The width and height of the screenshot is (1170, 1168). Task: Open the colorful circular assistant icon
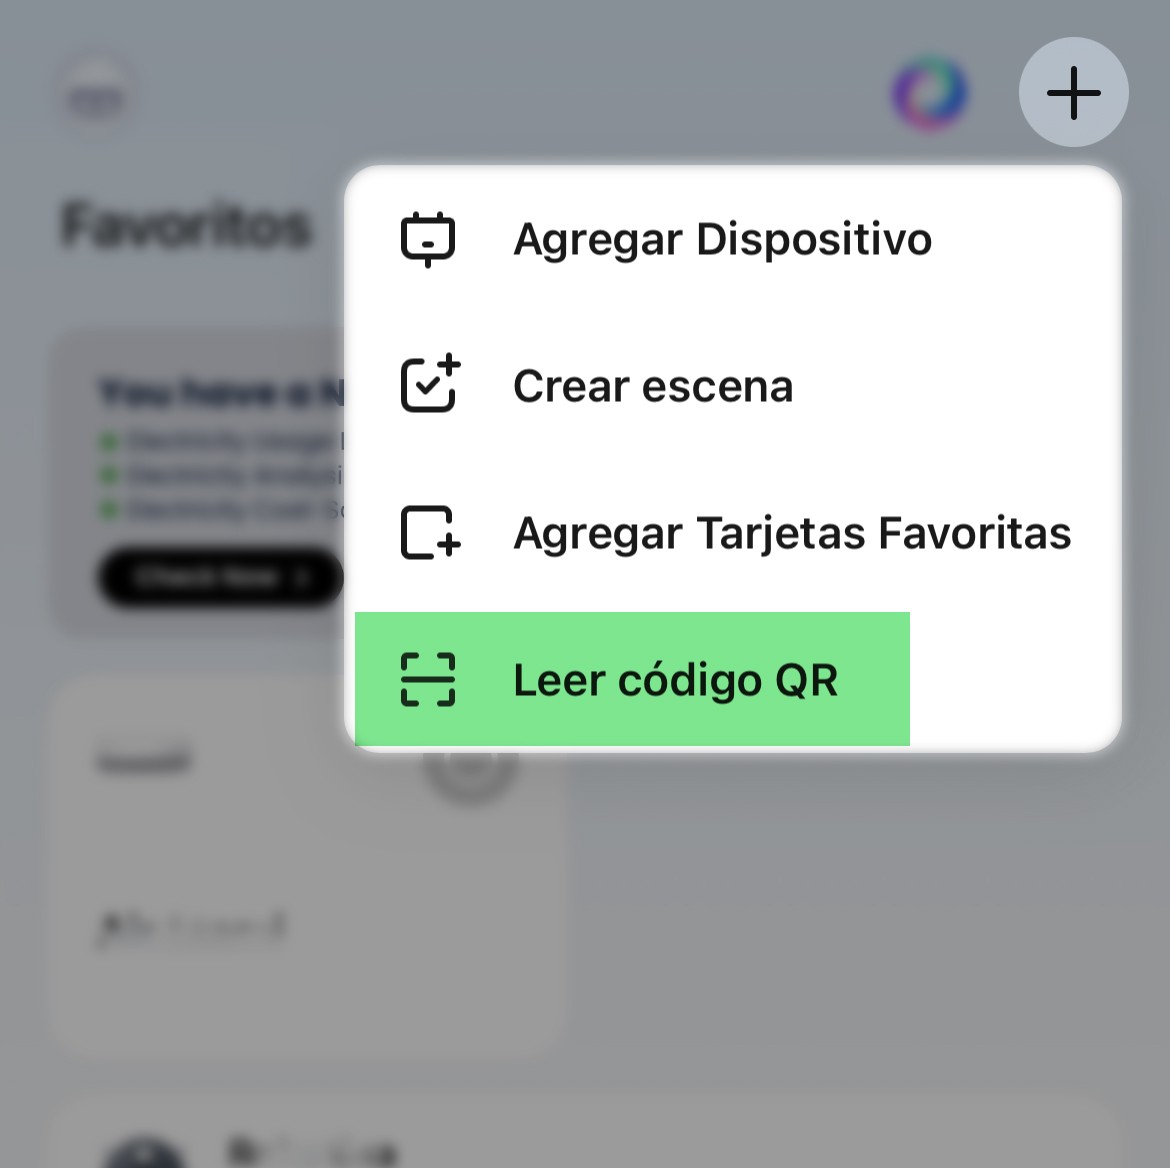930,94
